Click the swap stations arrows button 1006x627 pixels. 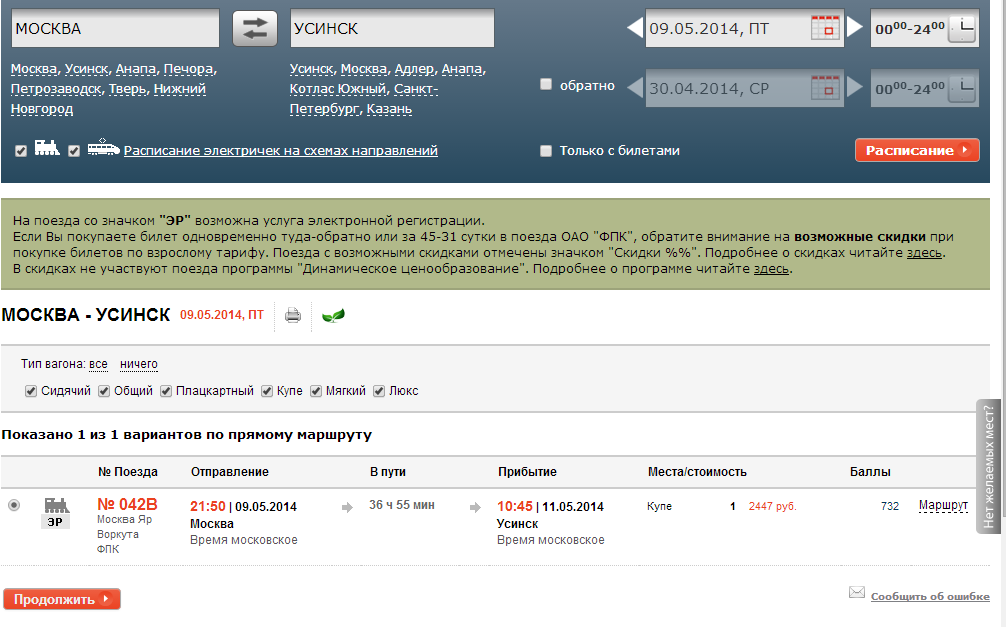point(254,29)
